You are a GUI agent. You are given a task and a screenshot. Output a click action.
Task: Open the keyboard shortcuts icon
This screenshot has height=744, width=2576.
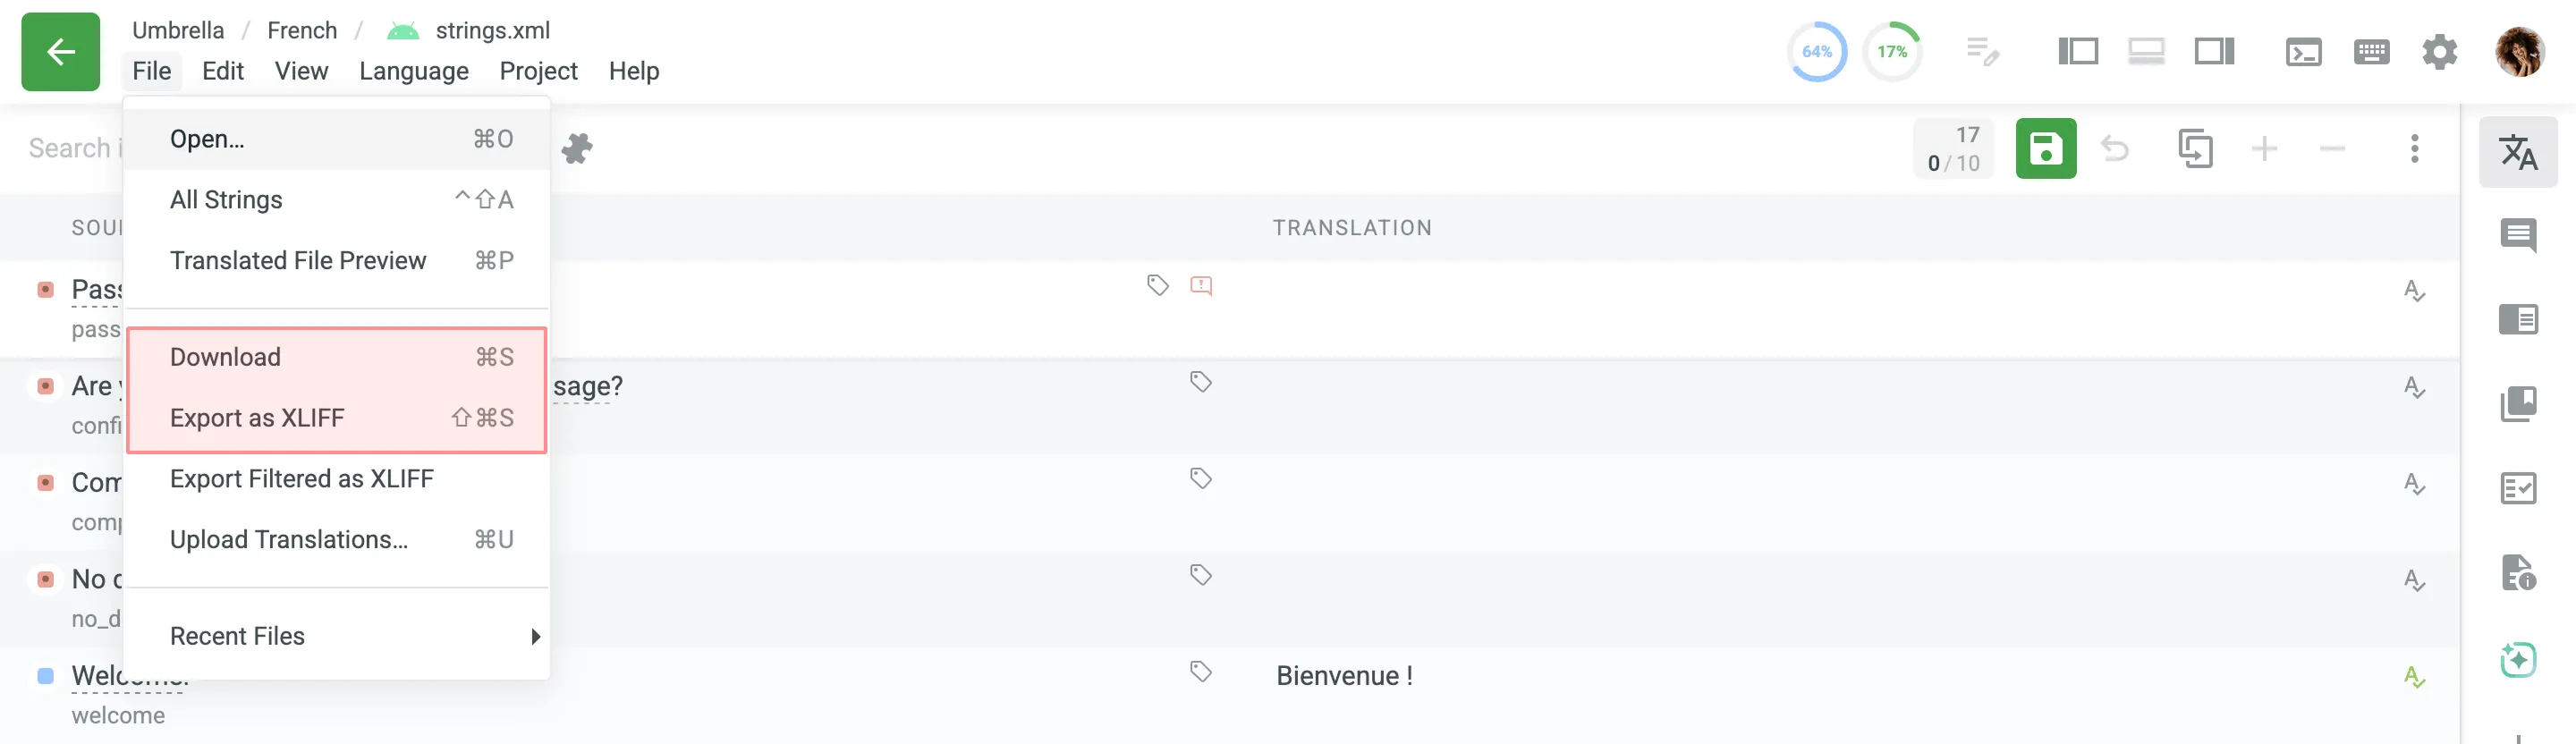coord(2371,52)
